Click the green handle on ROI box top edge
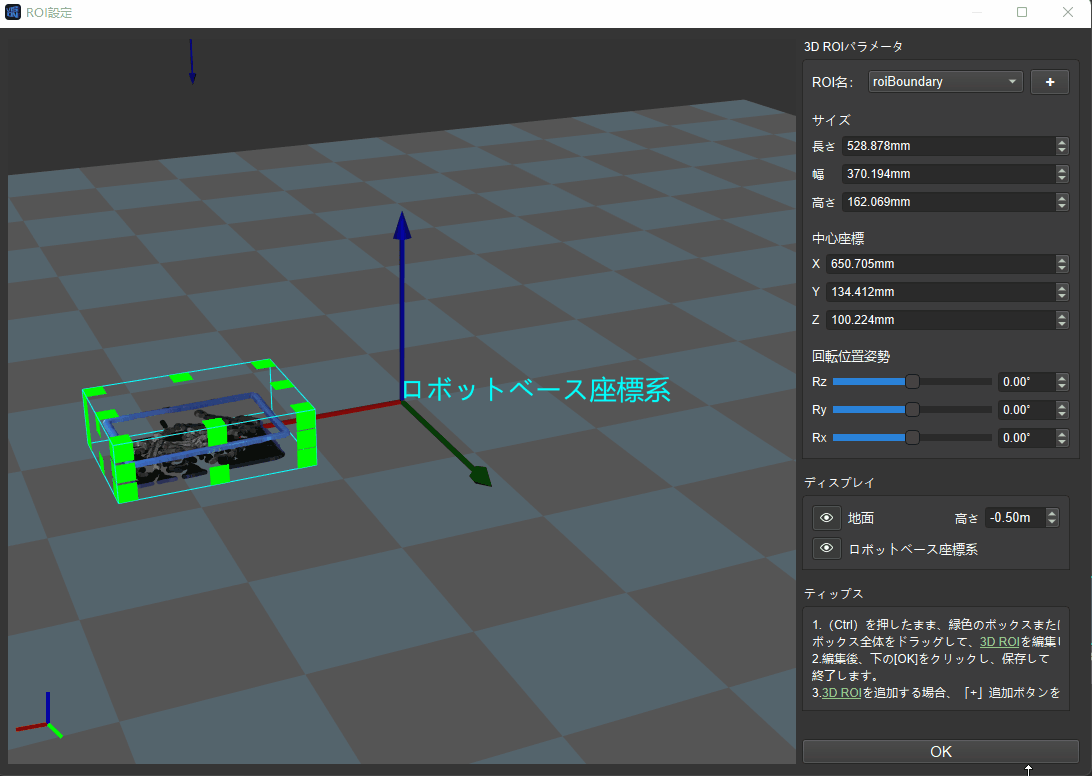The image size is (1092, 776). pyautogui.click(x=181, y=378)
